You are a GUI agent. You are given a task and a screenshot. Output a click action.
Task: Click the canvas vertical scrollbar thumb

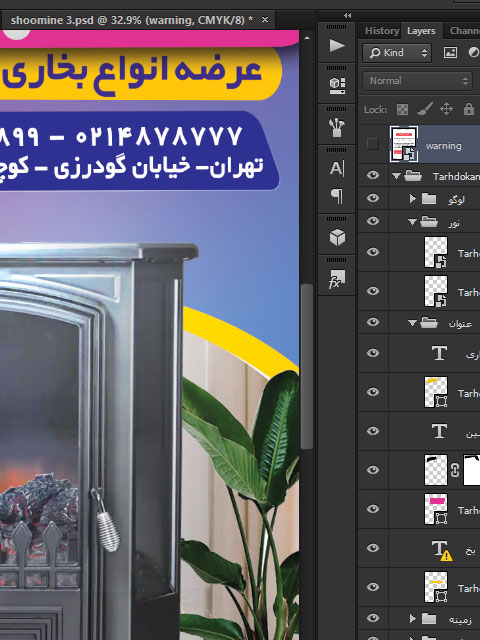(307, 367)
